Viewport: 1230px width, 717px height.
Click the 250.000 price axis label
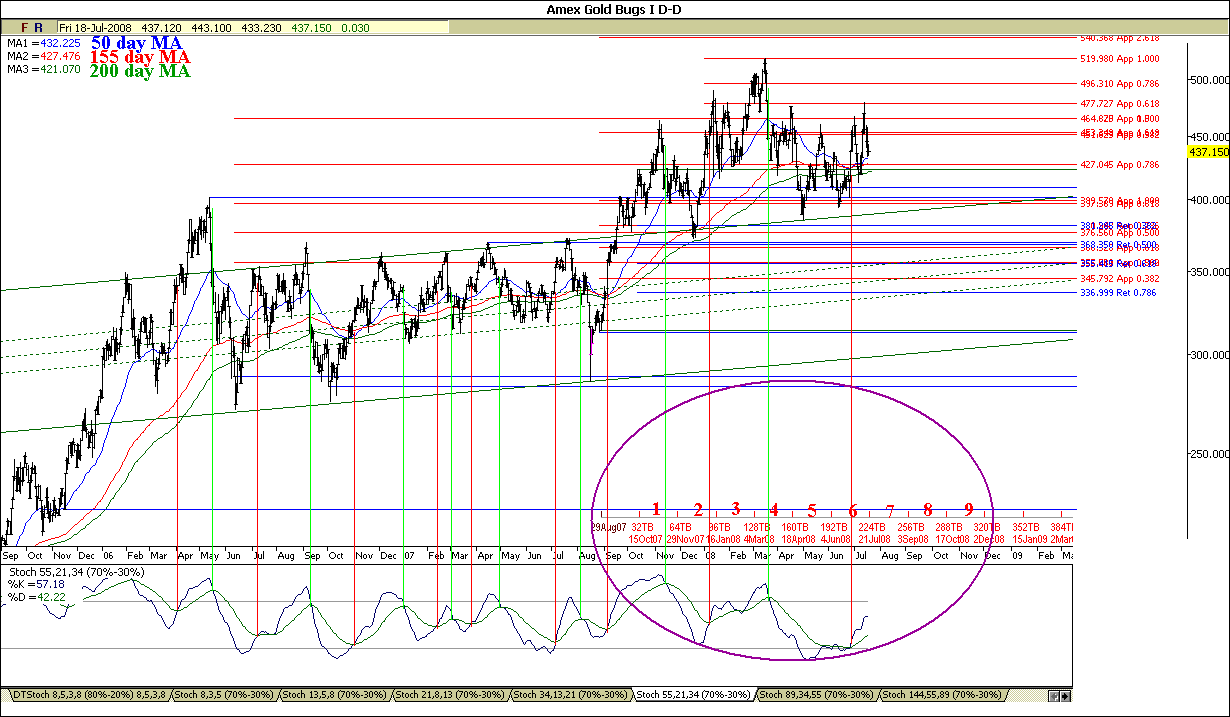(x=1209, y=453)
